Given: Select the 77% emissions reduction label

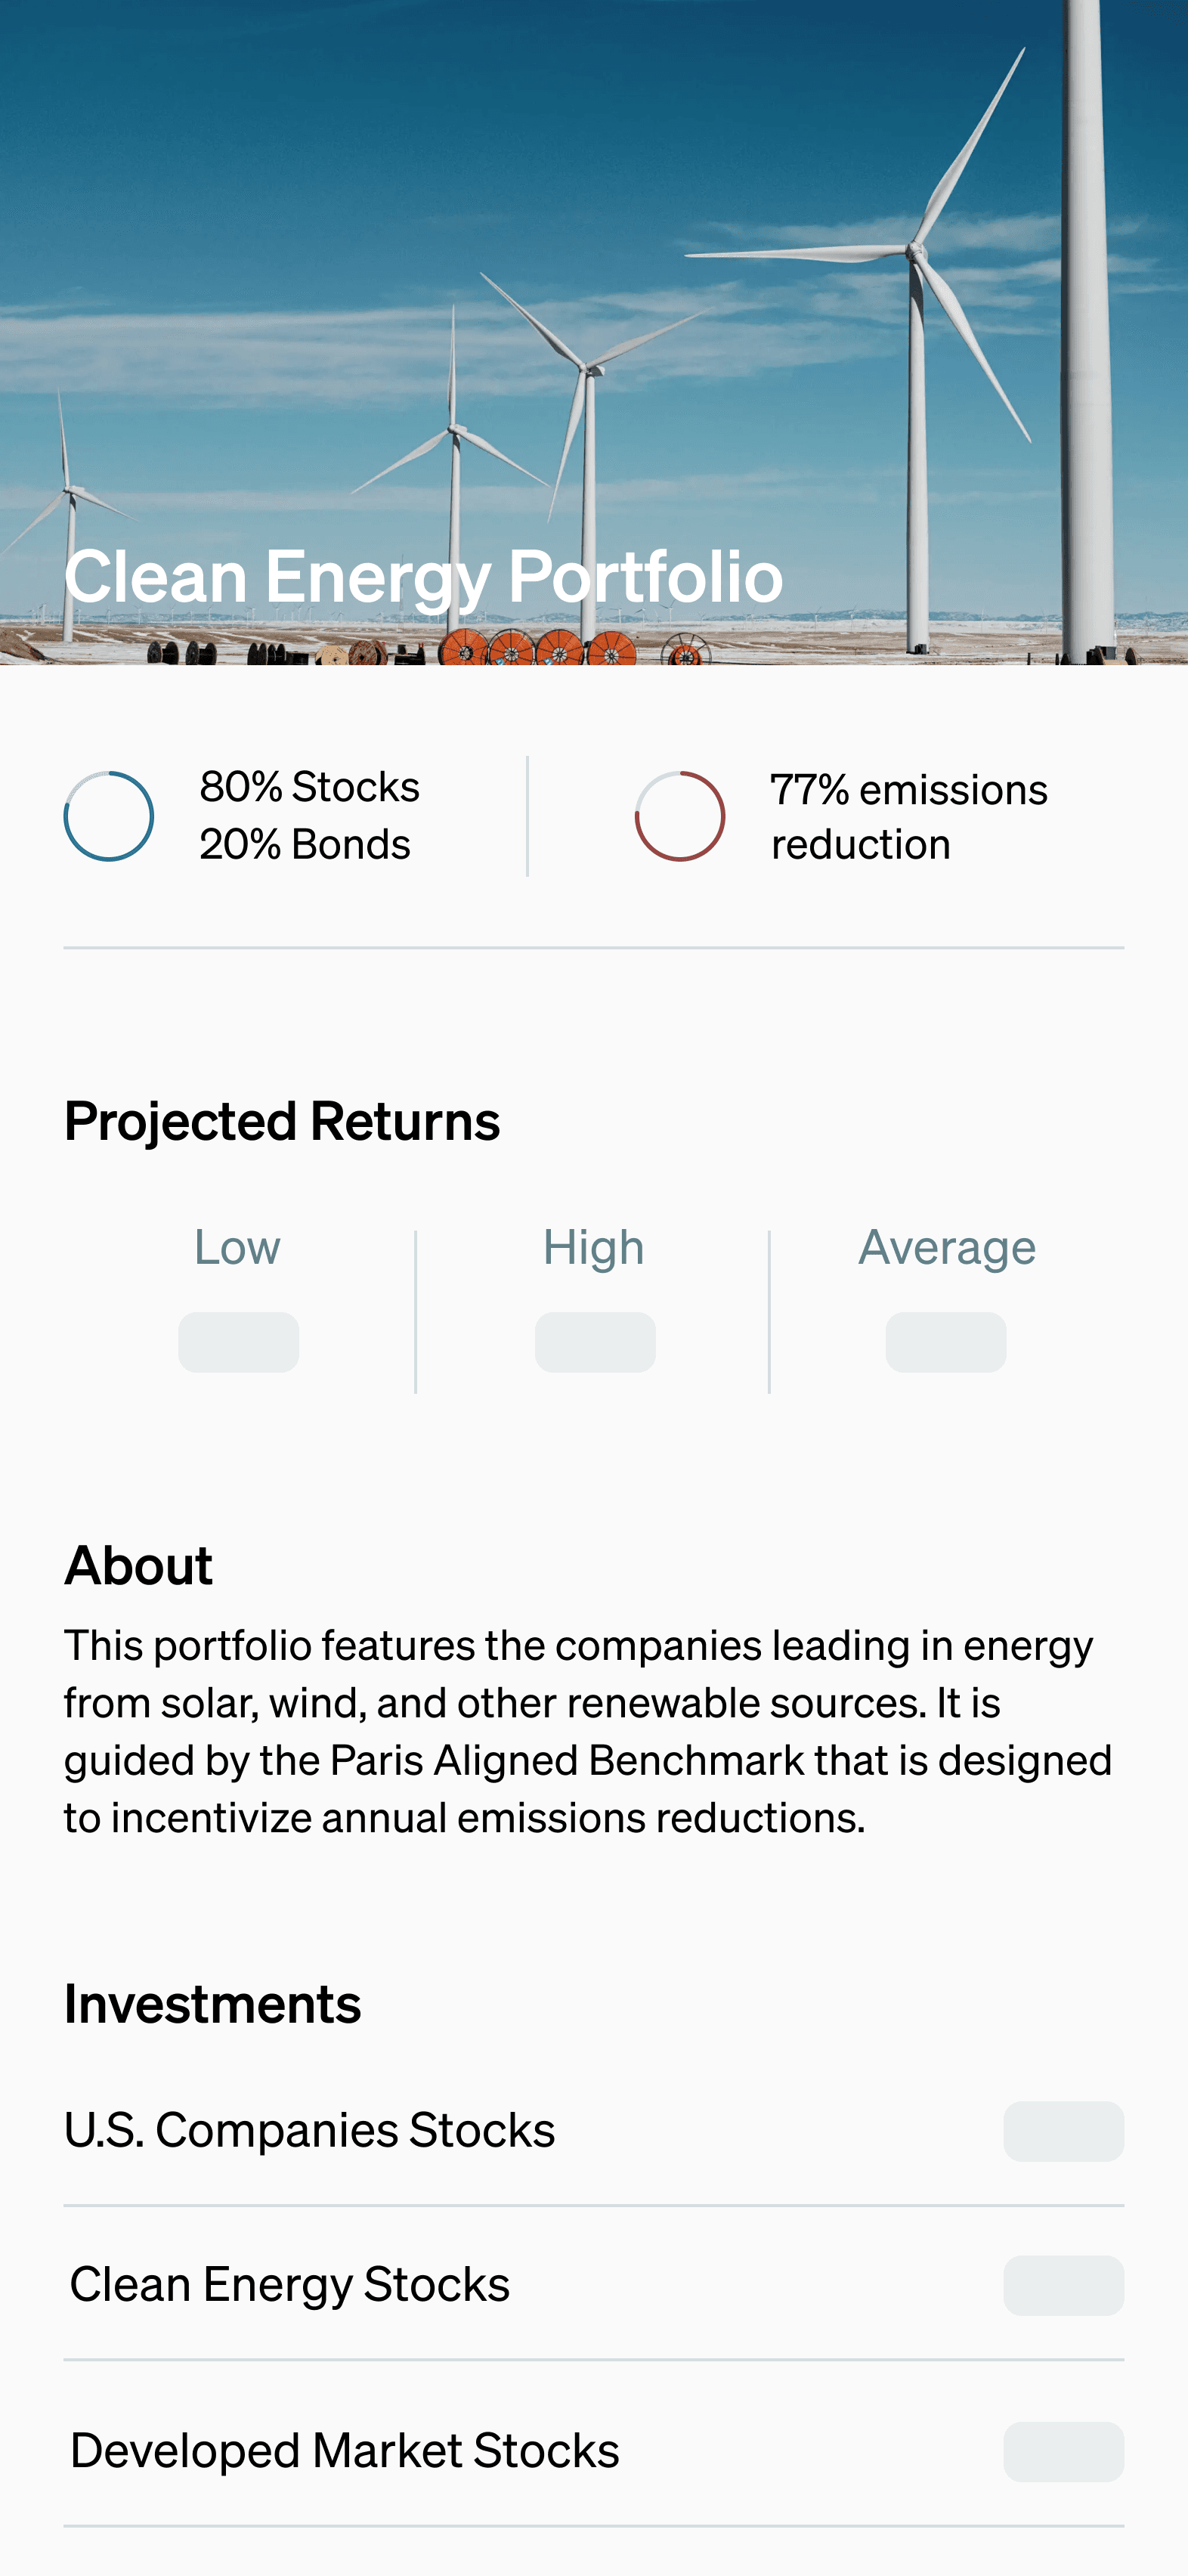Looking at the screenshot, I should point(909,817).
